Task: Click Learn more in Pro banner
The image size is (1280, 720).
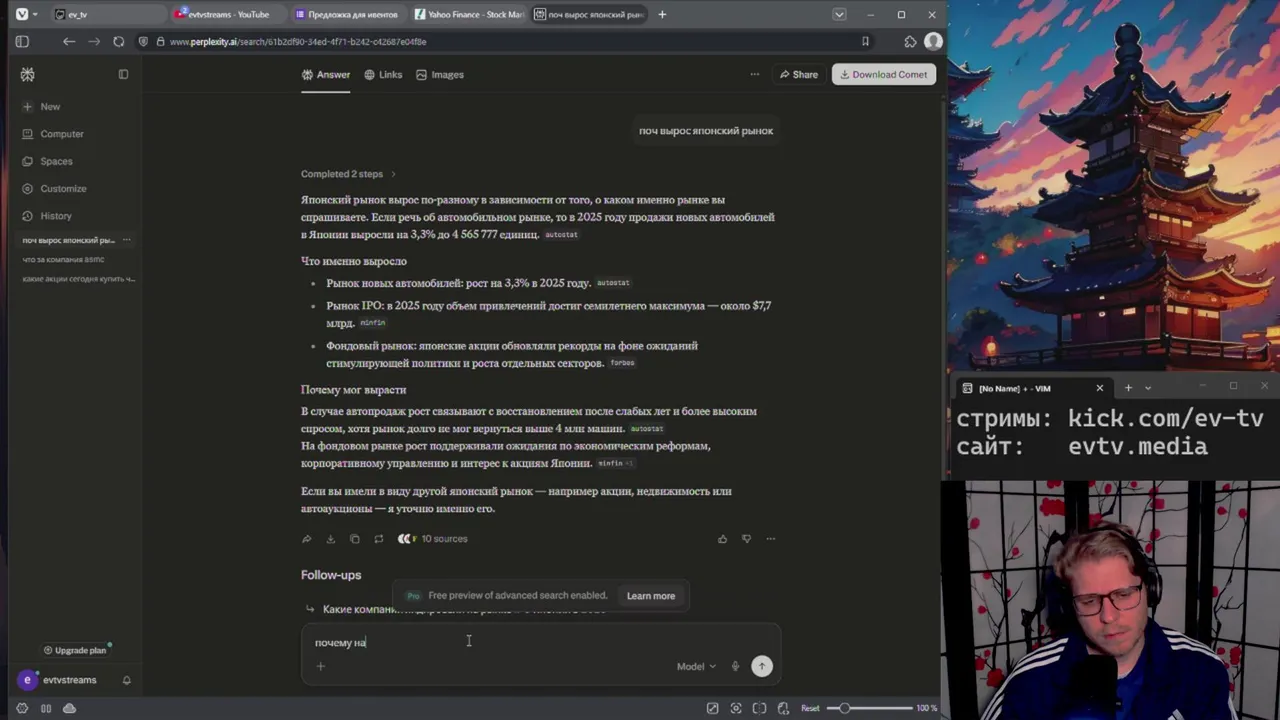Action: click(x=651, y=596)
